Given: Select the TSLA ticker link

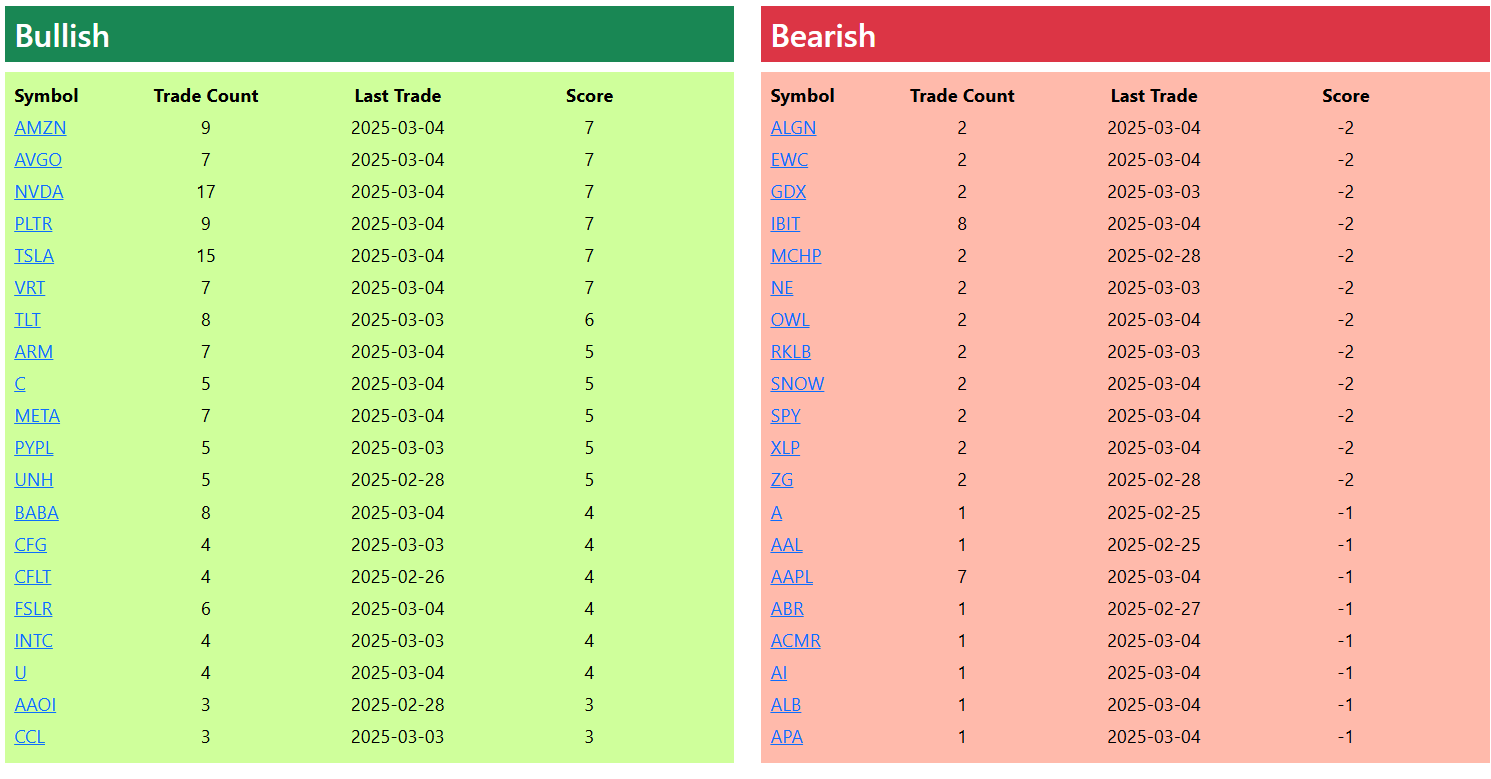Looking at the screenshot, I should pos(34,256).
